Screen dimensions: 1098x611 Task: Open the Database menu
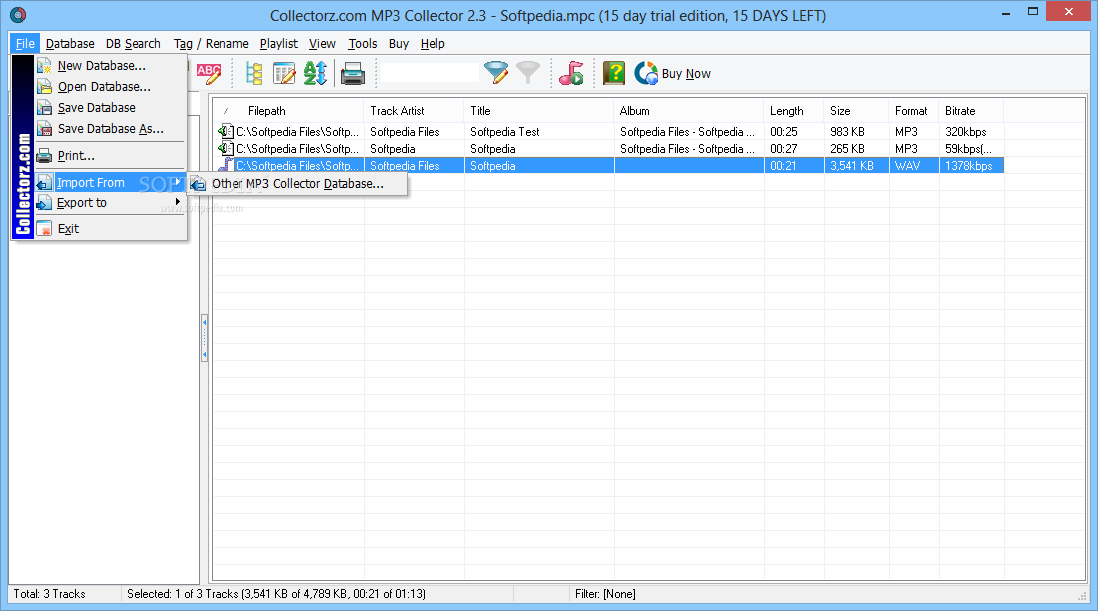[70, 43]
